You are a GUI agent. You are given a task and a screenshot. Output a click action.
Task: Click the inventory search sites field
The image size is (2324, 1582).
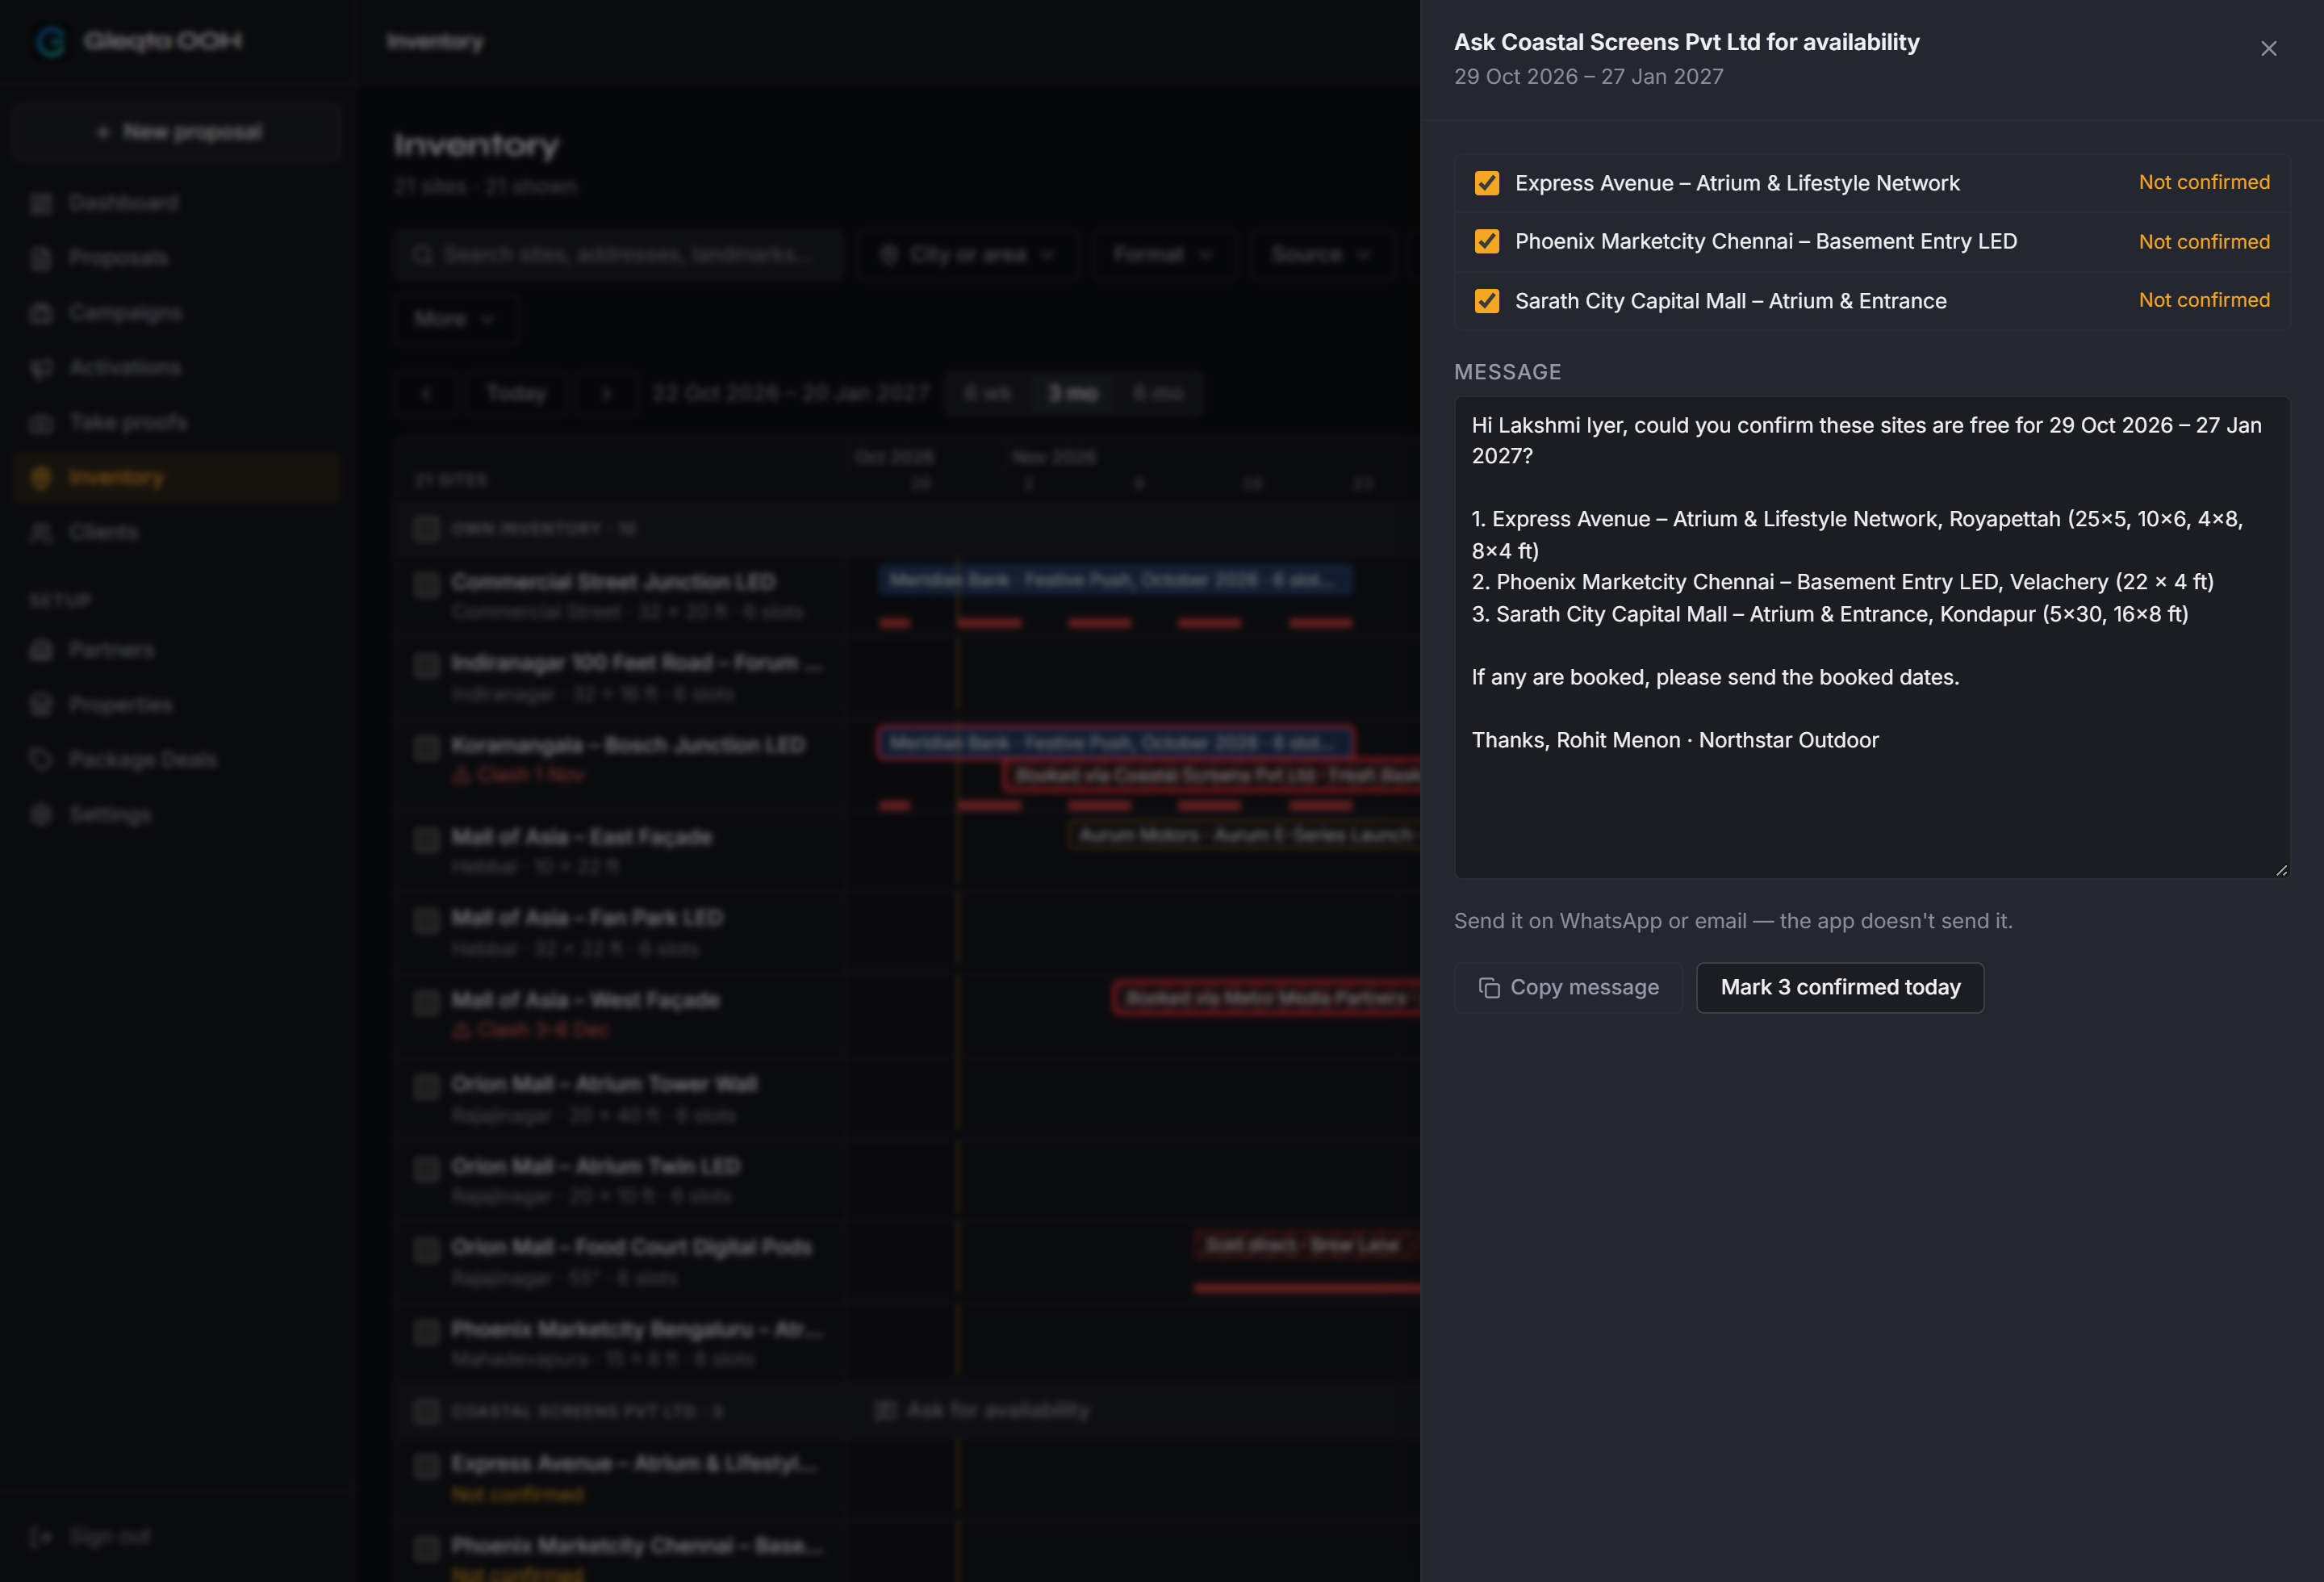point(619,255)
